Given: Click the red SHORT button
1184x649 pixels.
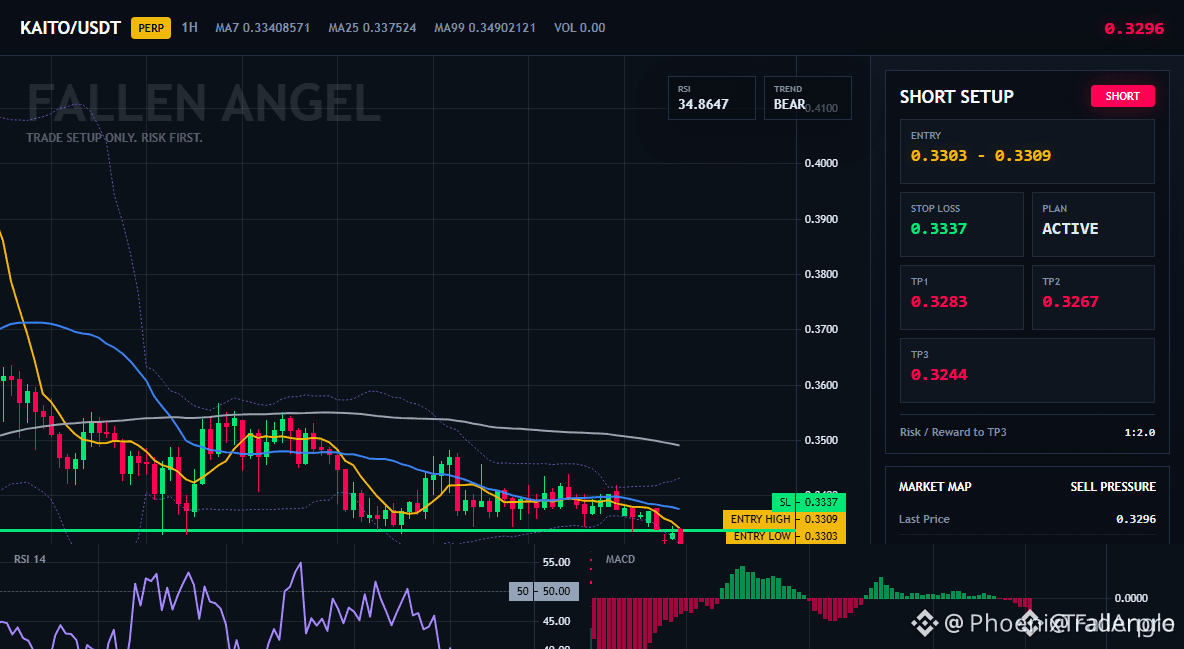Looking at the screenshot, I should (x=1122, y=96).
